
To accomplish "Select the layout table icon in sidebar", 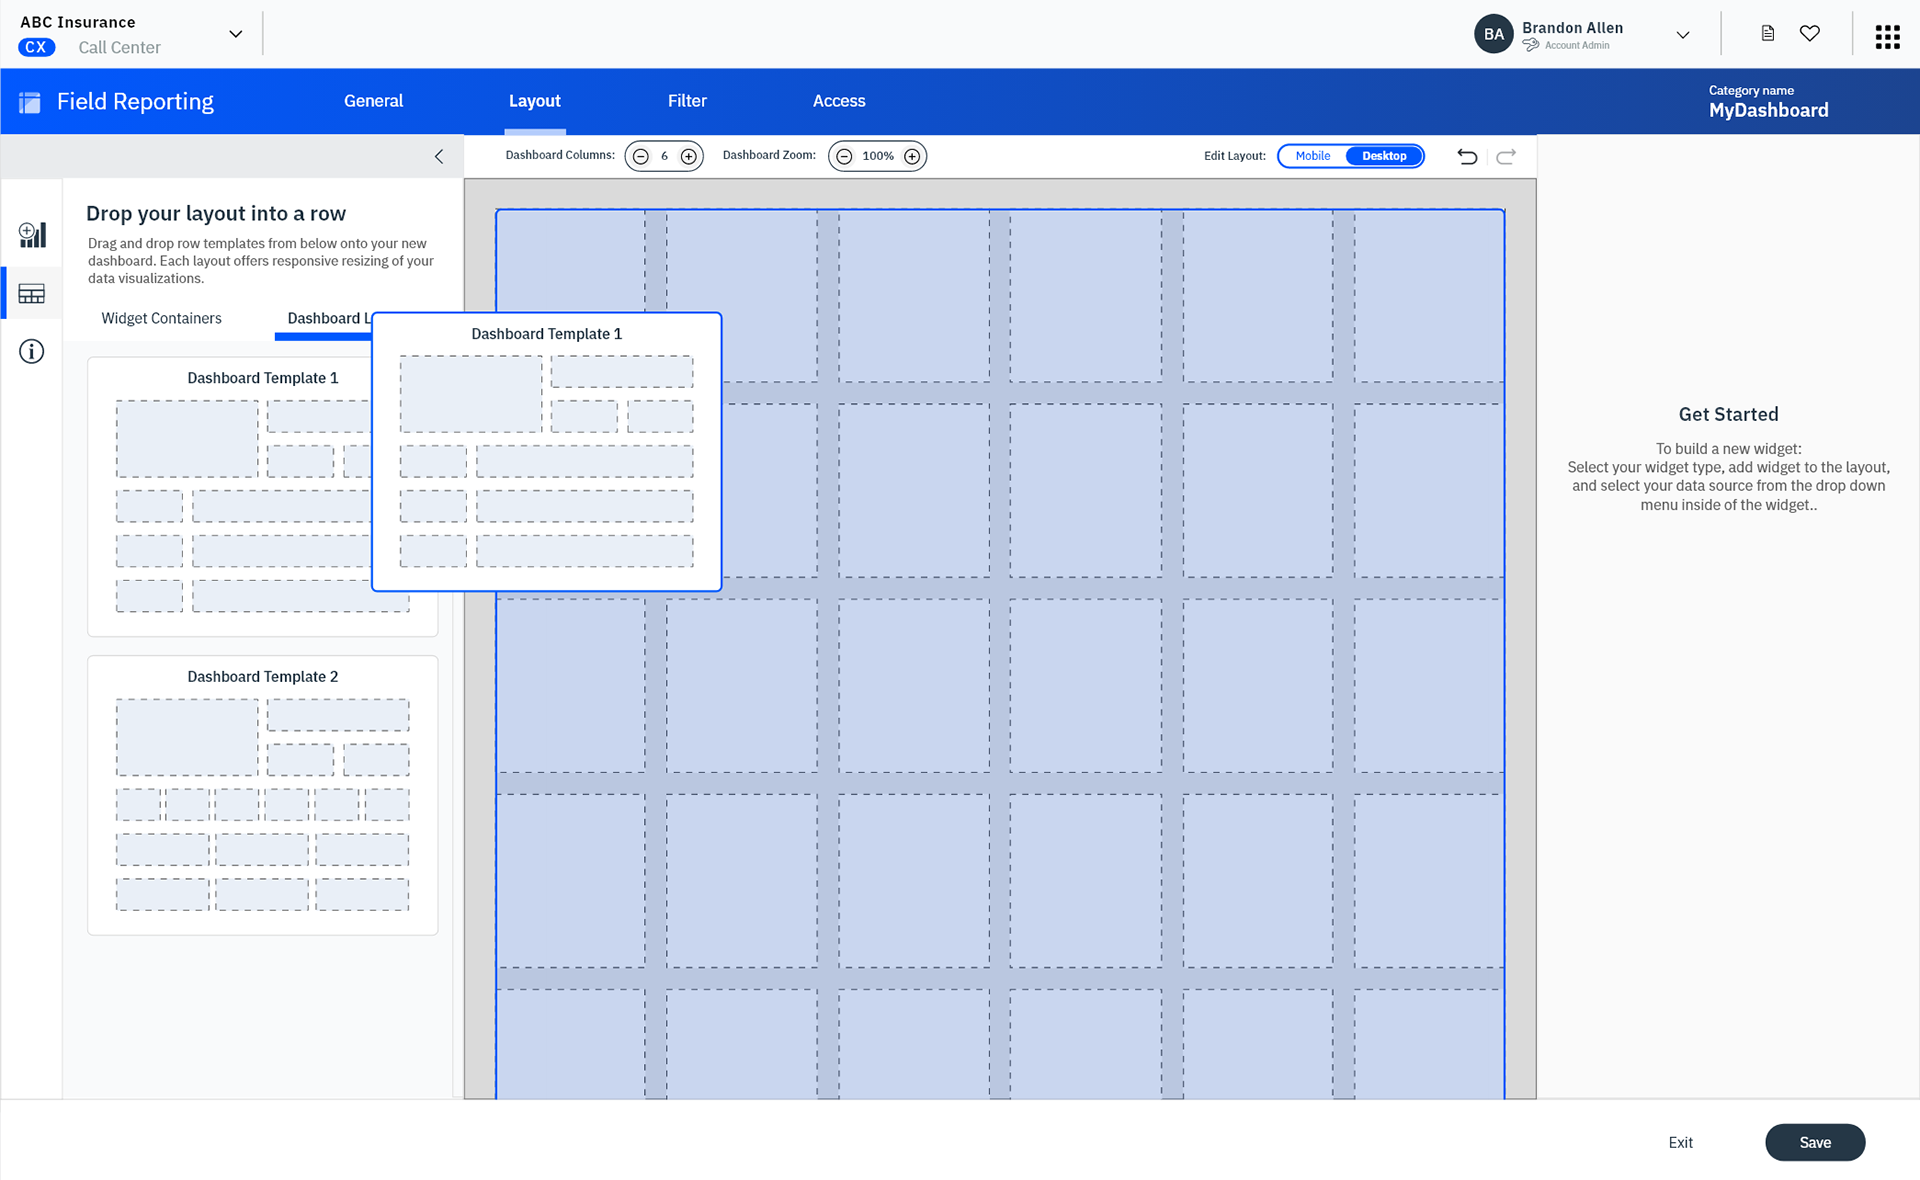I will click(32, 294).
